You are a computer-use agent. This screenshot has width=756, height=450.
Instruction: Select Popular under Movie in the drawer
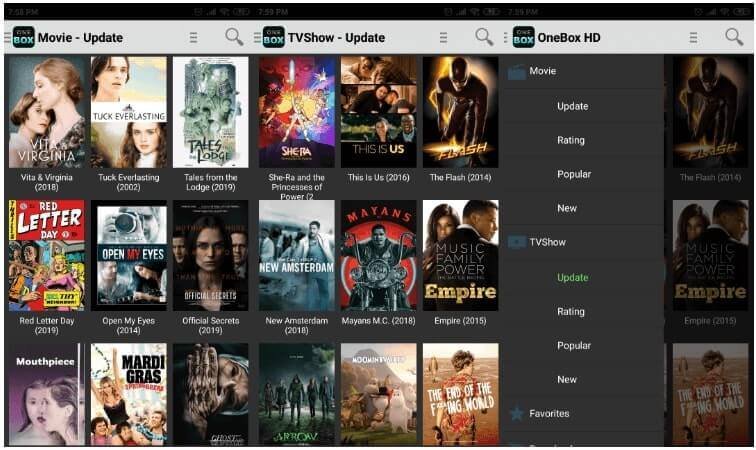point(574,174)
